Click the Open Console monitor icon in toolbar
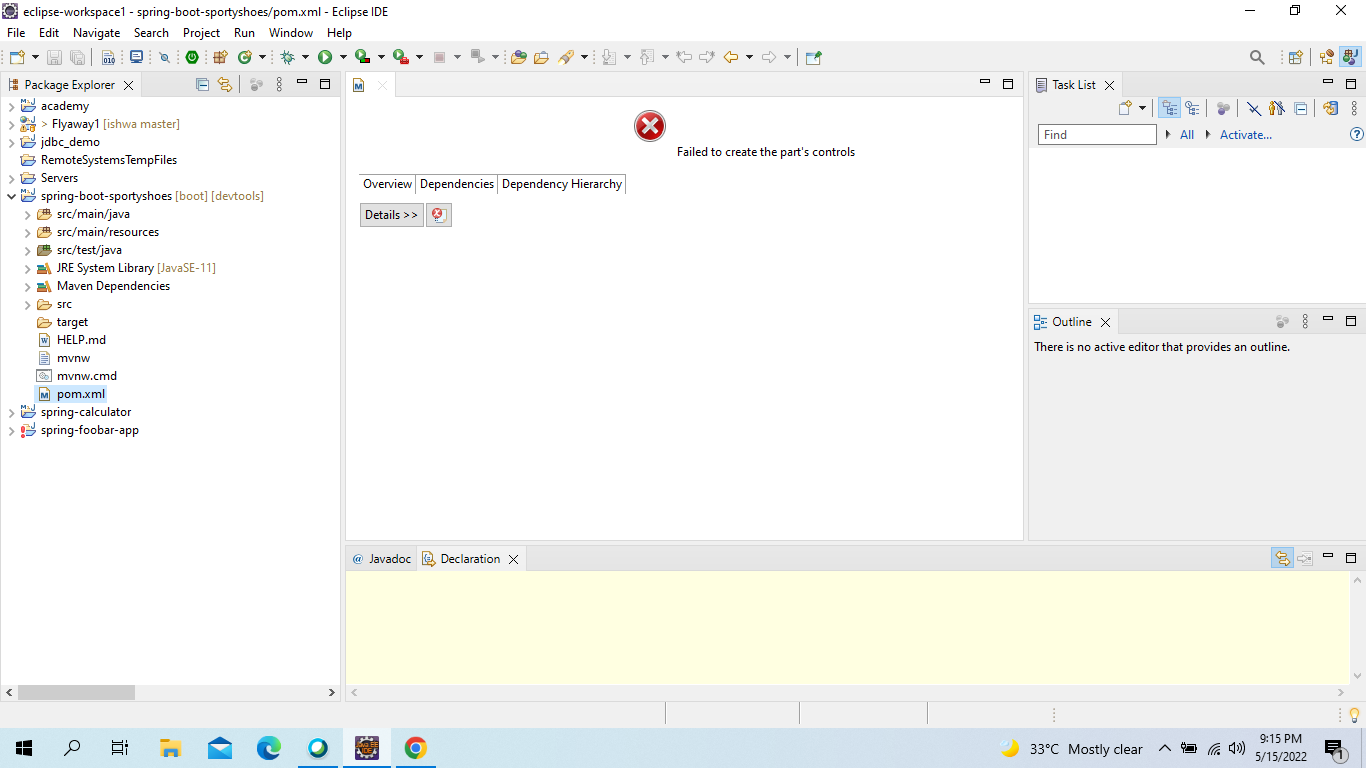 136,57
